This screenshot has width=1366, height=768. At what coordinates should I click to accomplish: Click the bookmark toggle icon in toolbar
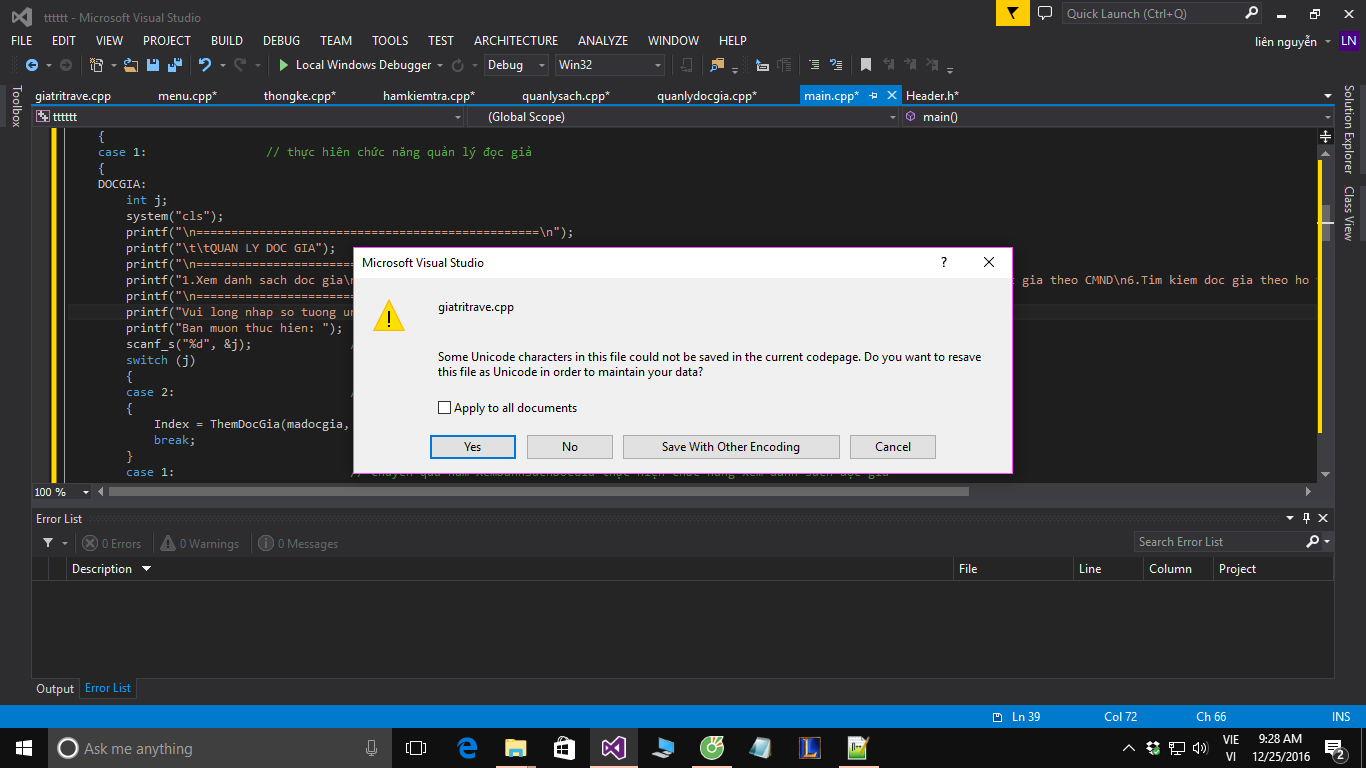coord(866,65)
